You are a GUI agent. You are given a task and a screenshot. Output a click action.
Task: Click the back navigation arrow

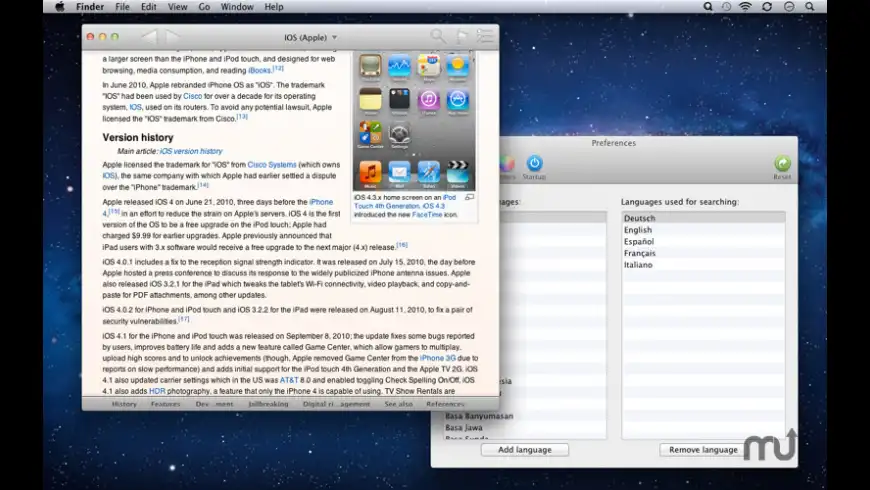(149, 37)
